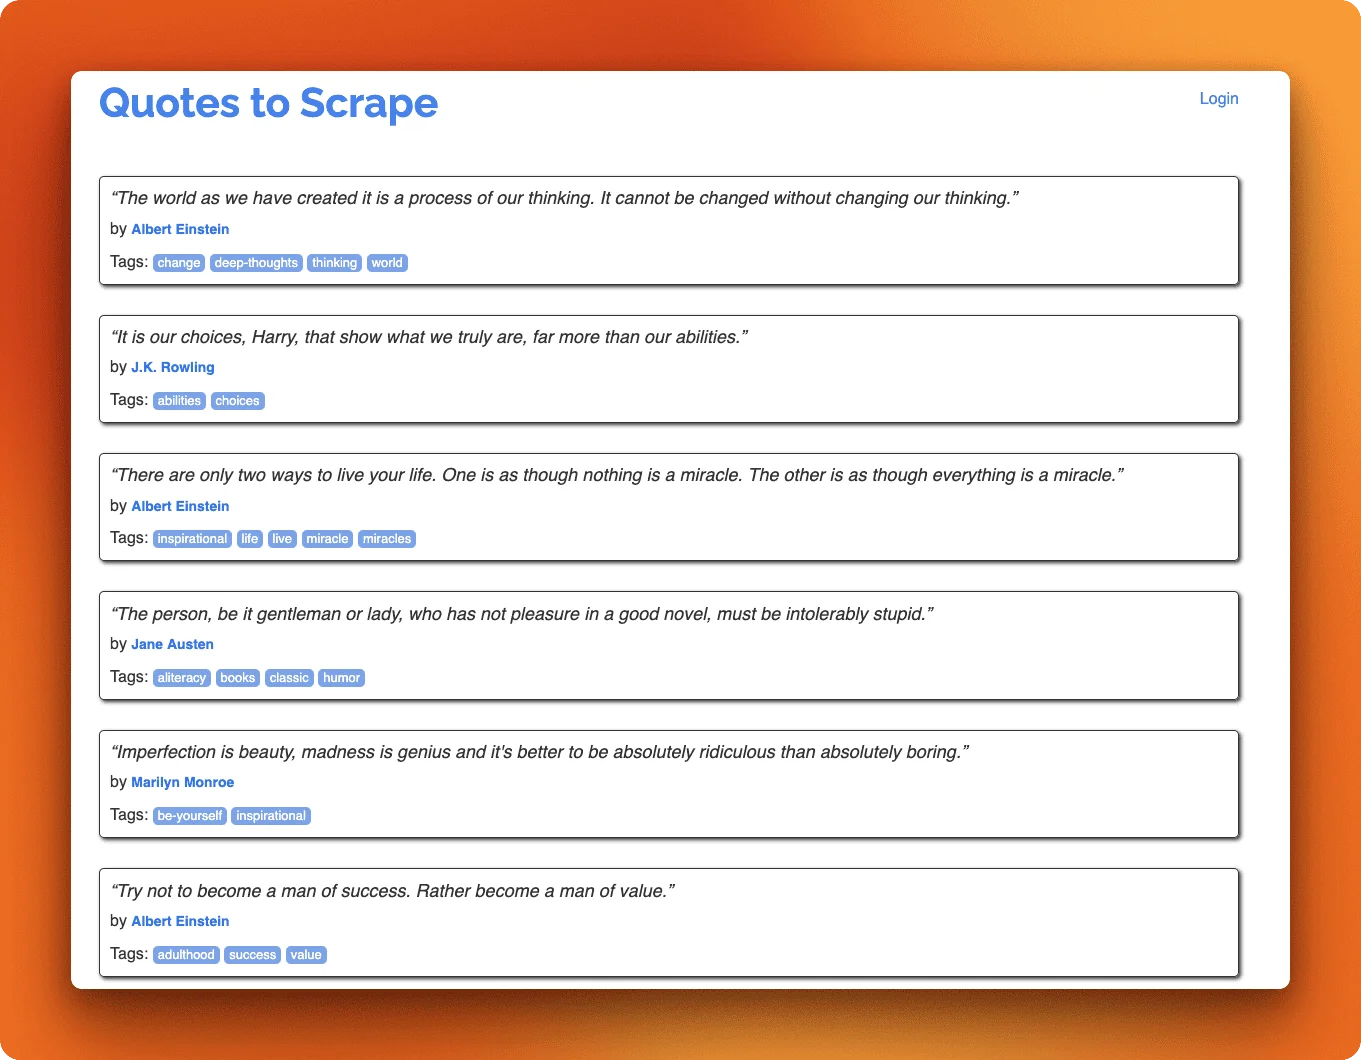
Task: Click the life tag
Action: (x=249, y=538)
